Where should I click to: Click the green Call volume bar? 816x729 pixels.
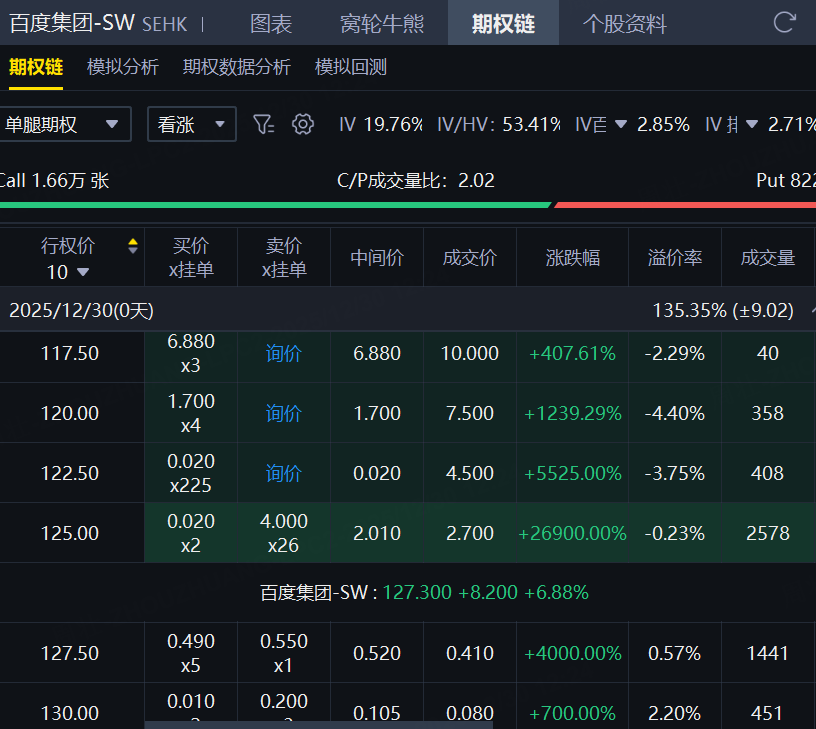275,205
